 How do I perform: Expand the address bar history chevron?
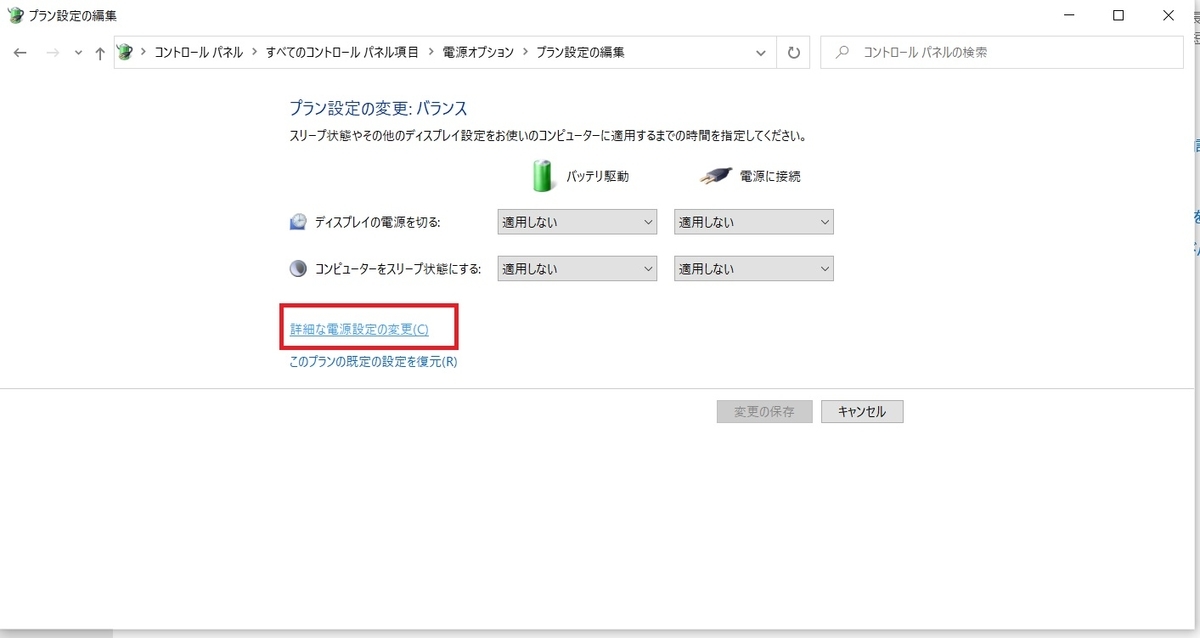click(x=760, y=52)
